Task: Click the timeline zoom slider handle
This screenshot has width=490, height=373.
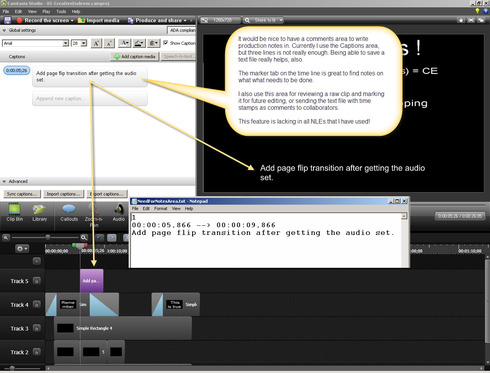Action: pos(48,237)
